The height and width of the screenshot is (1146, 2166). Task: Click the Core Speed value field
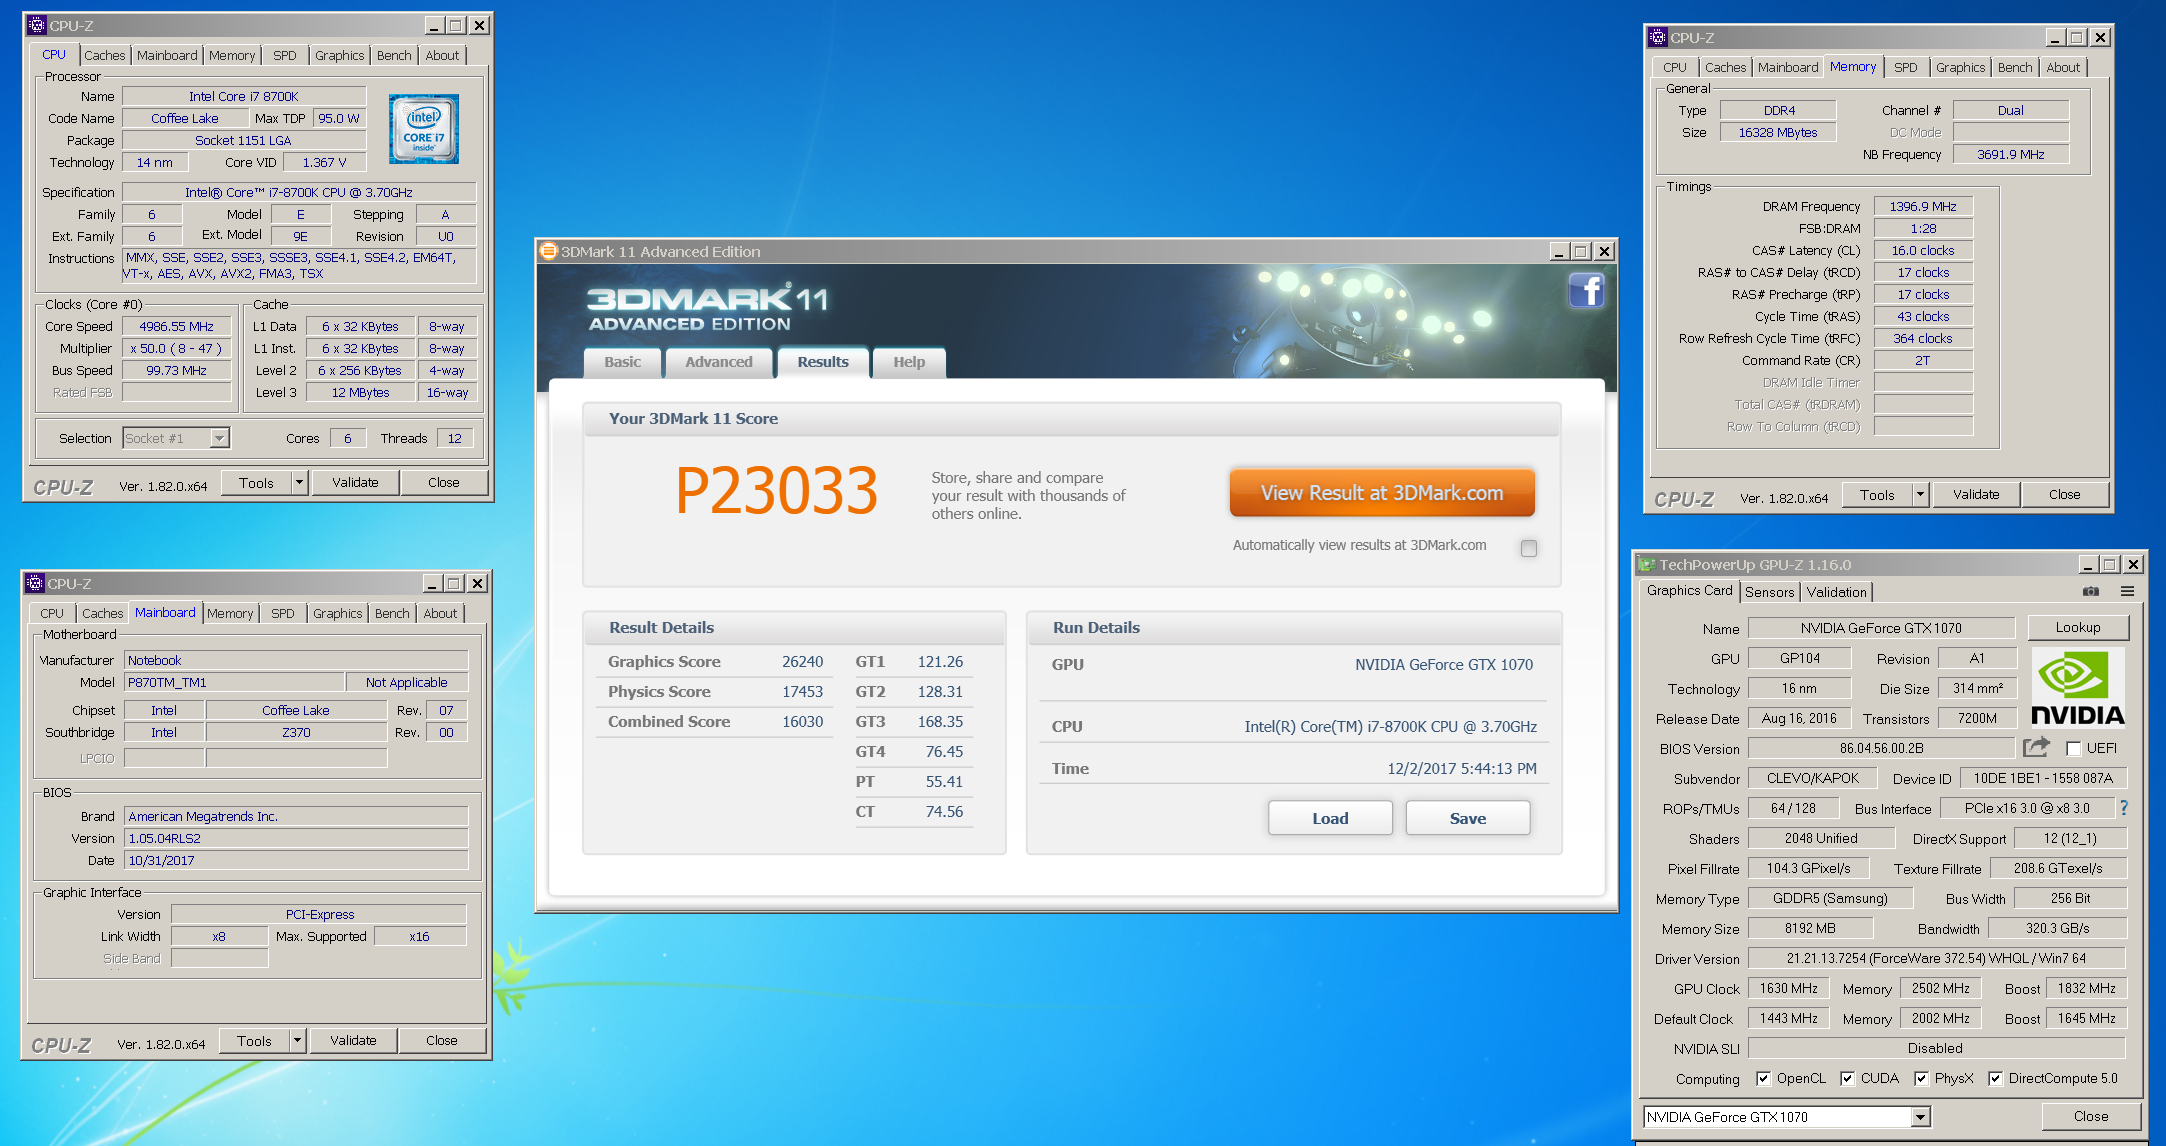pyautogui.click(x=176, y=326)
